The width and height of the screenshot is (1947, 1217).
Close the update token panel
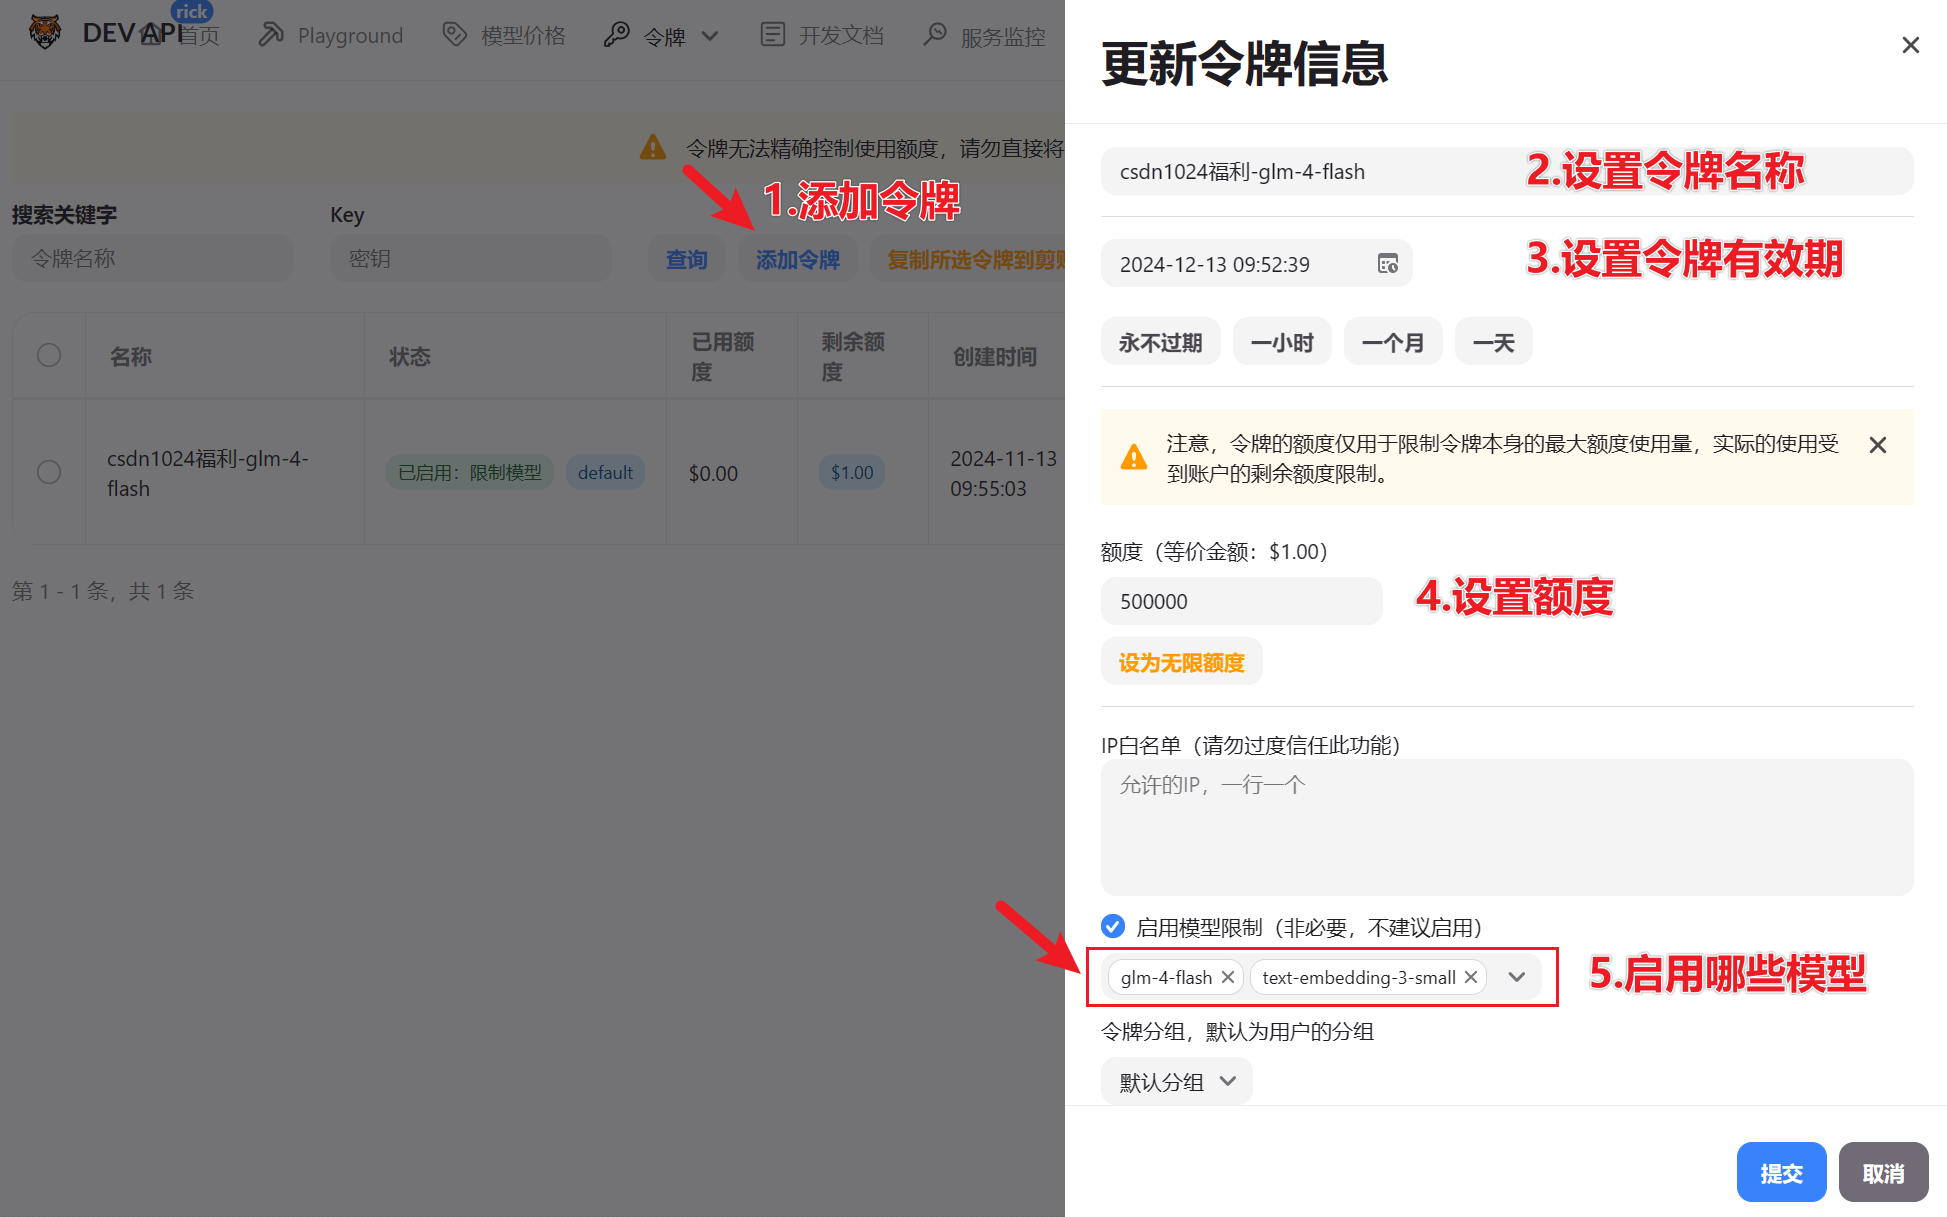click(x=1910, y=45)
